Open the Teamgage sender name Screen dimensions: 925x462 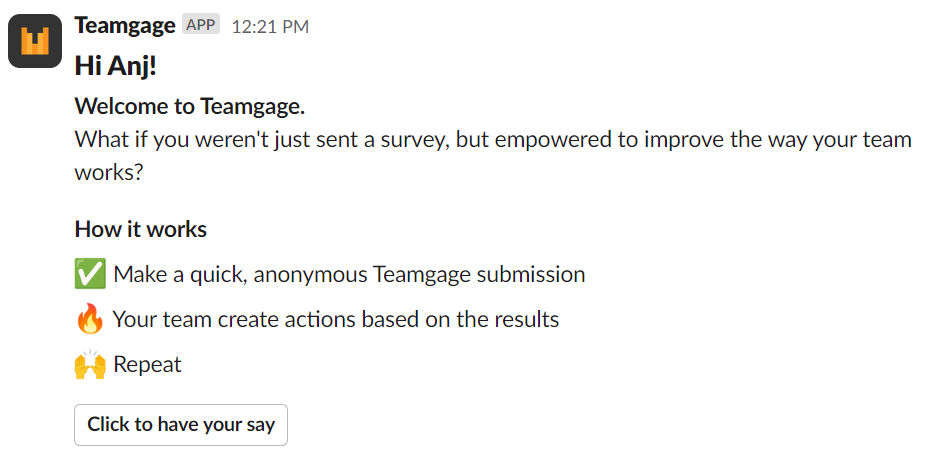[125, 25]
